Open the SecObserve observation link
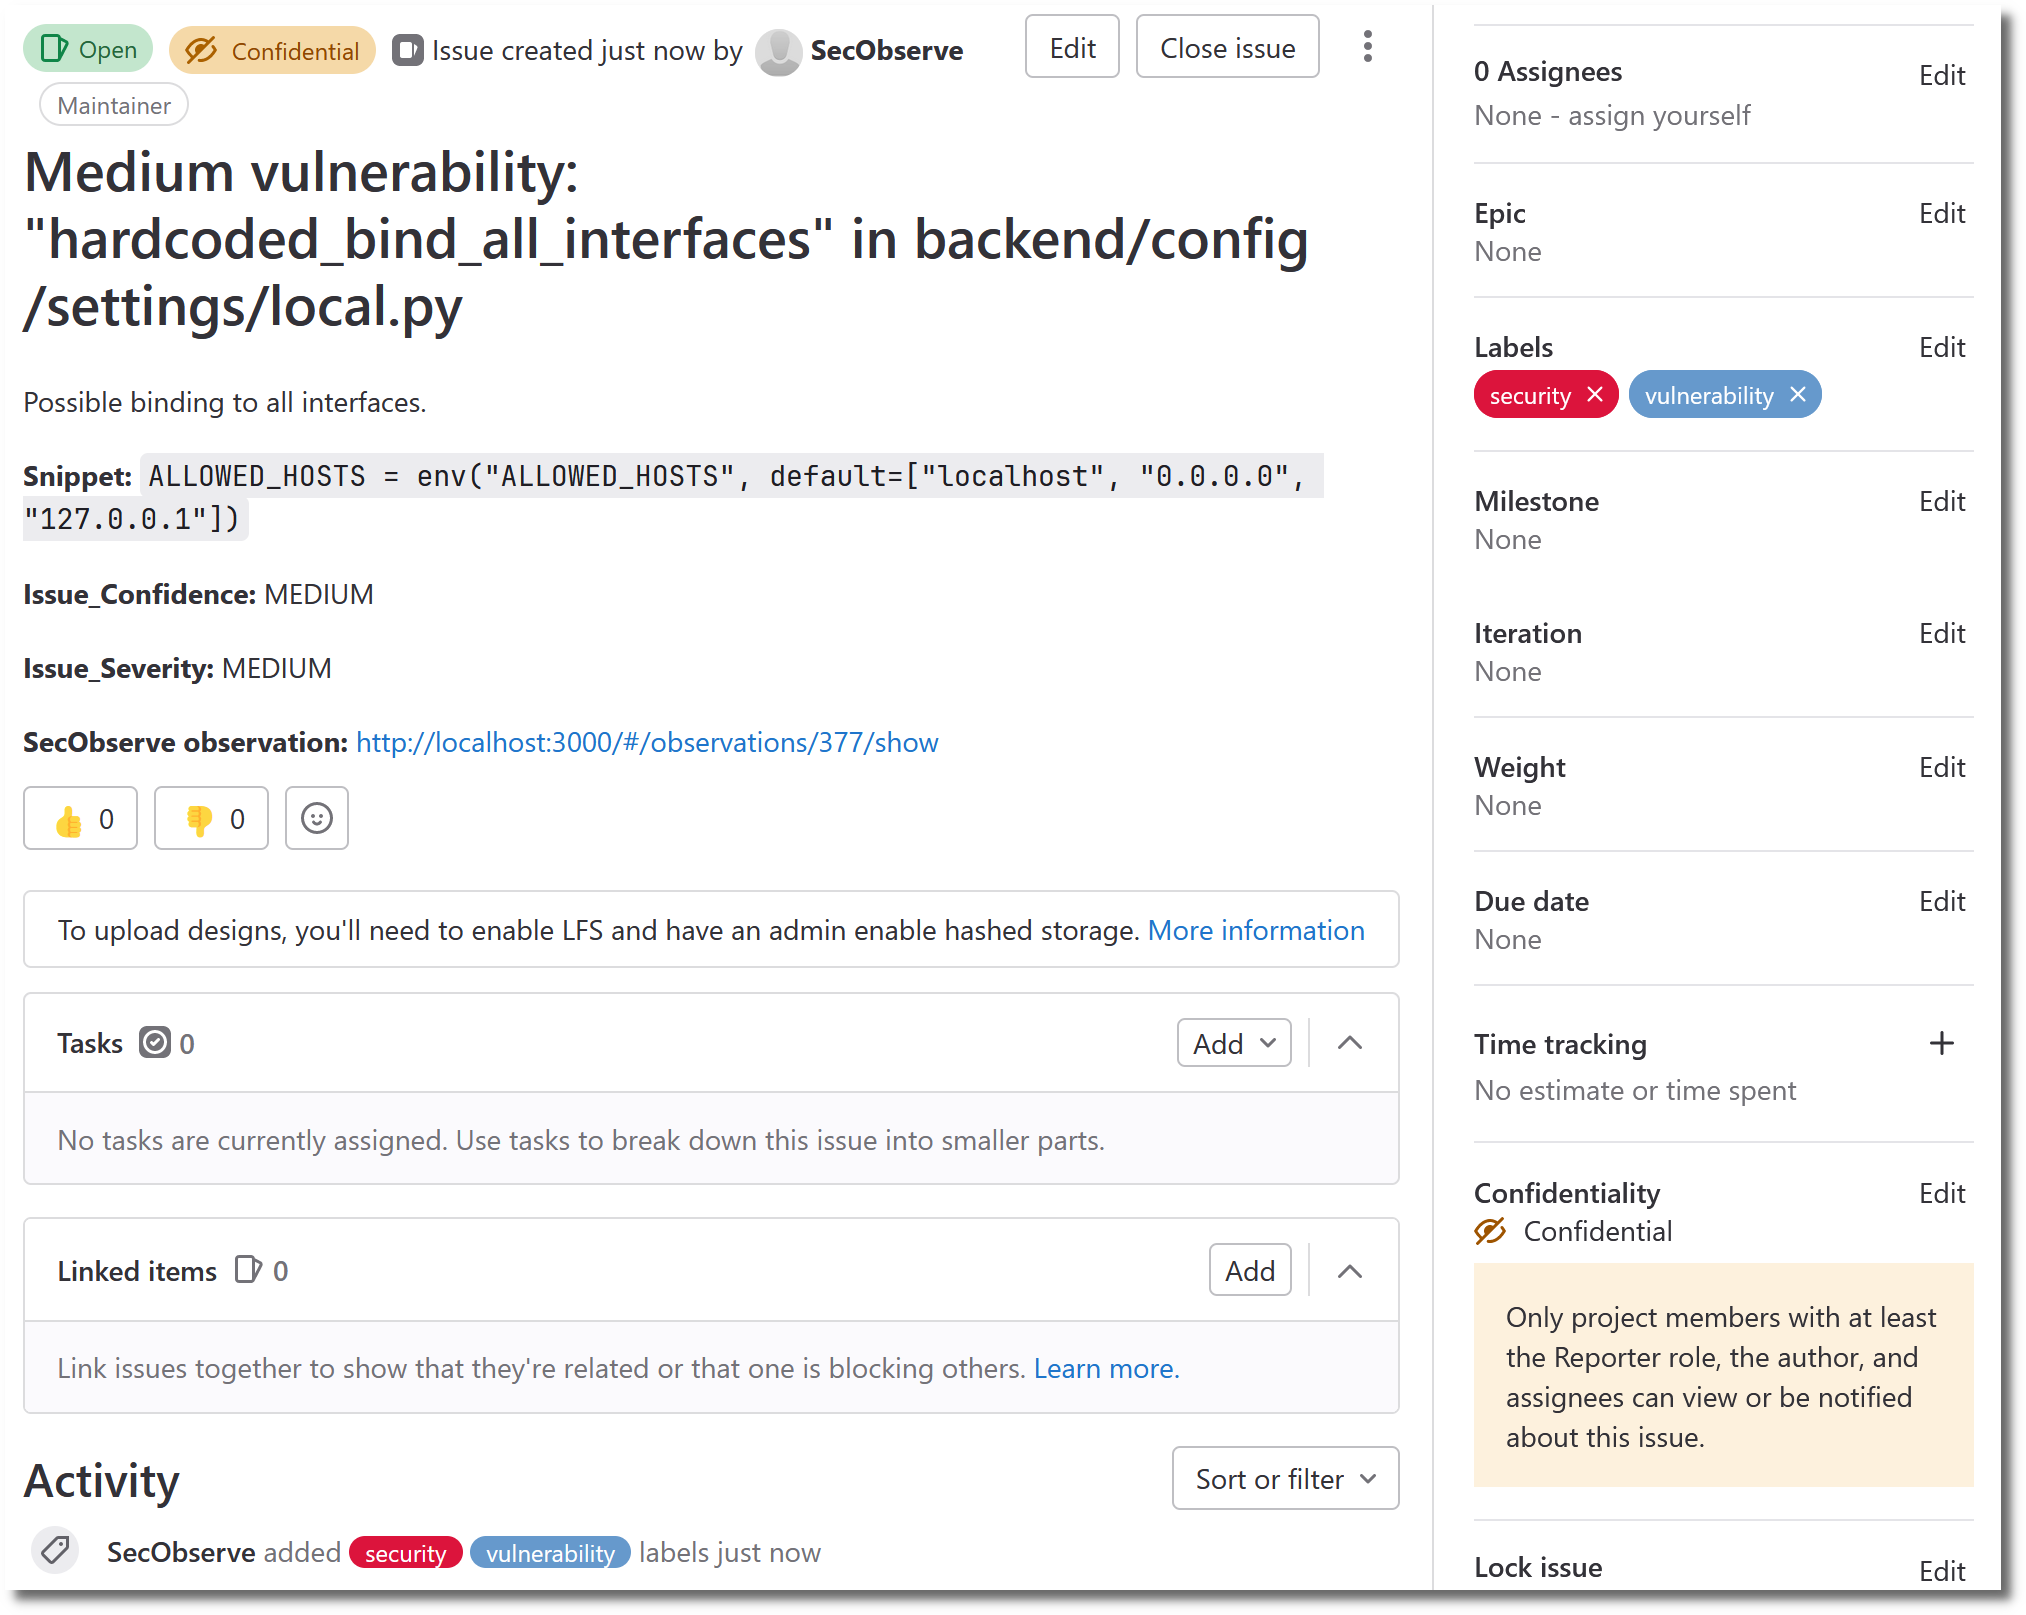Image resolution: width=2026 pixels, height=1615 pixels. (x=645, y=742)
